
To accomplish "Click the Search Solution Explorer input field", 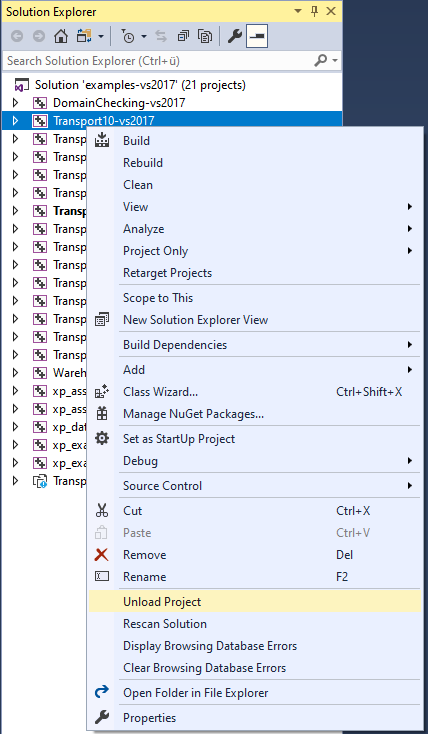I will coord(158,61).
